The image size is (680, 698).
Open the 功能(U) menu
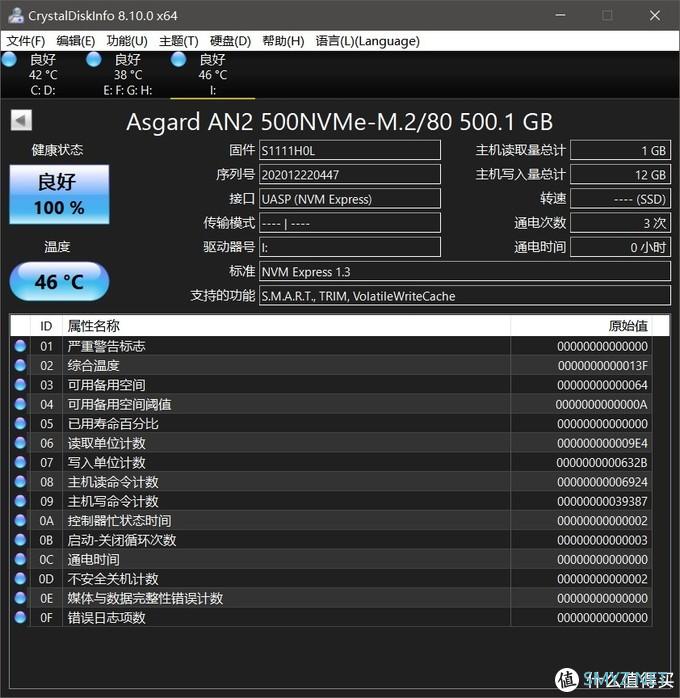point(127,41)
